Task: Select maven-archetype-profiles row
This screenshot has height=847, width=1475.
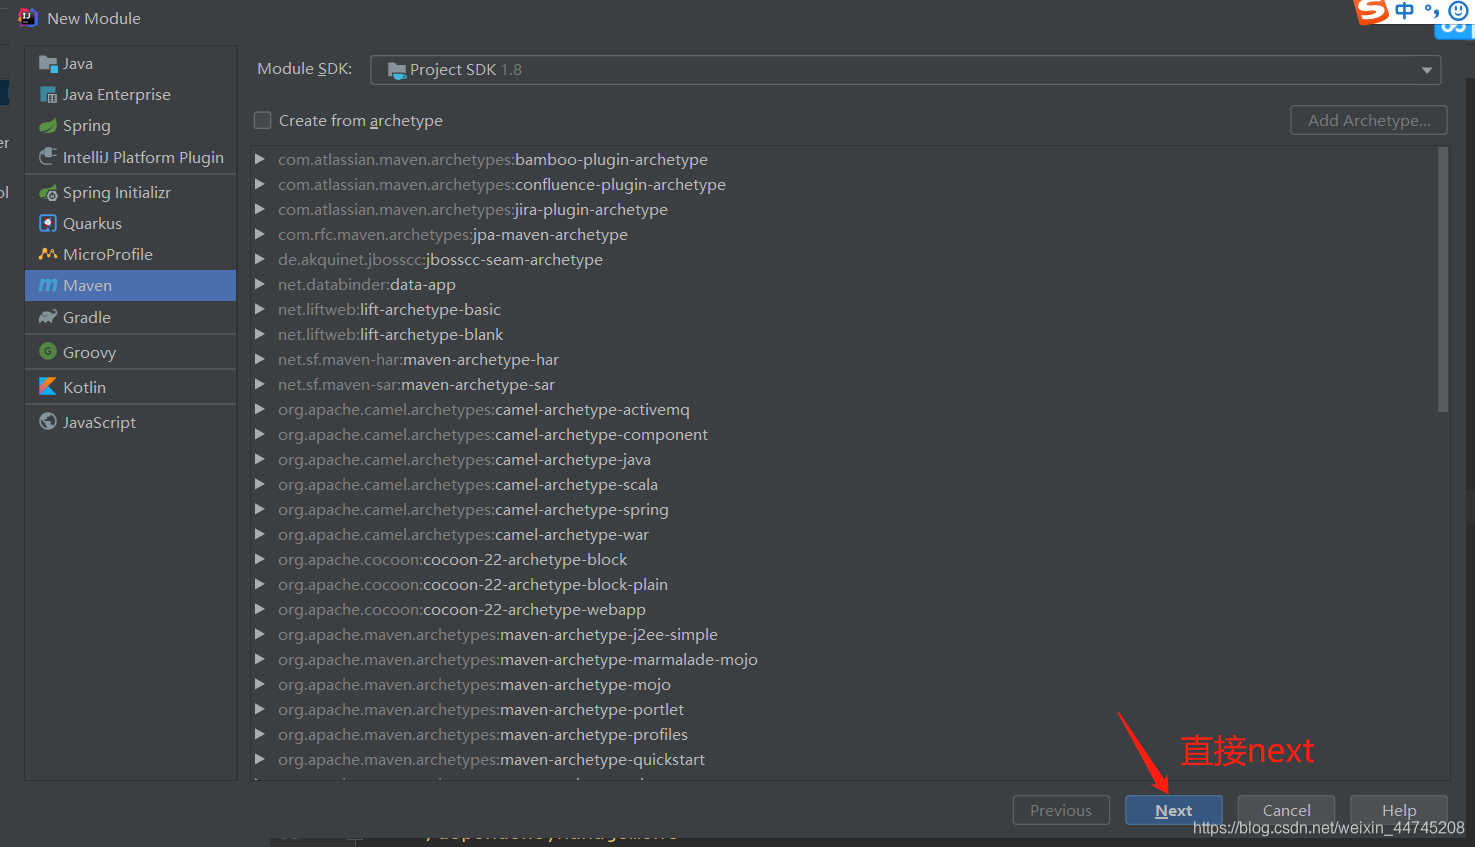Action: pos(845,734)
